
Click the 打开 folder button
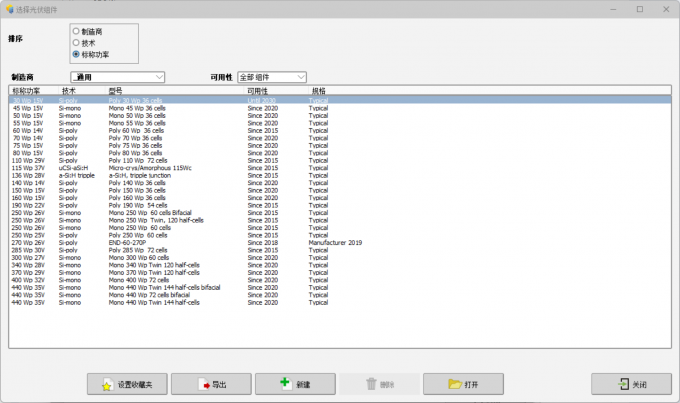[x=463, y=384]
